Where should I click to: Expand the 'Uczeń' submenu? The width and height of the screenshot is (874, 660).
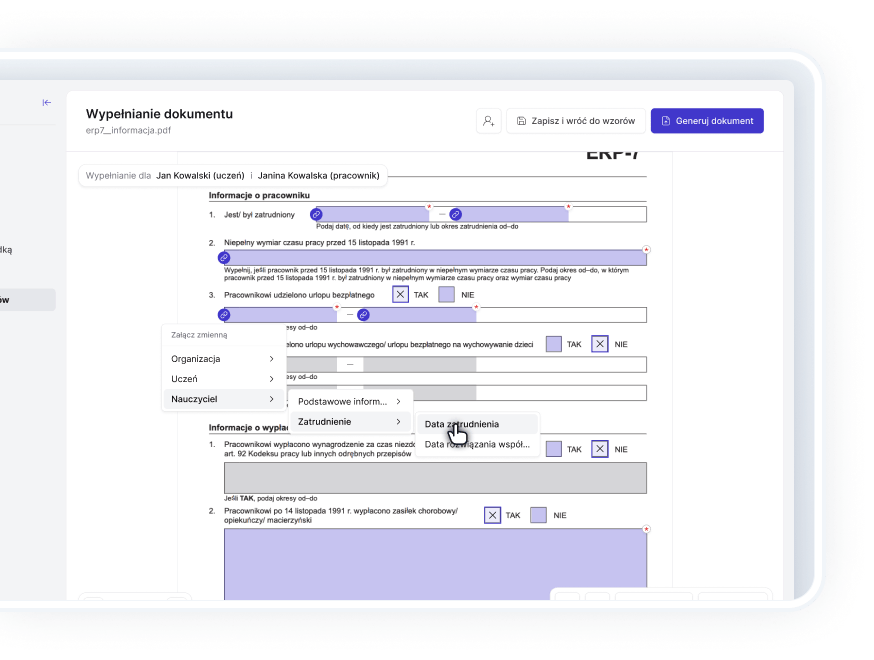[222, 379]
